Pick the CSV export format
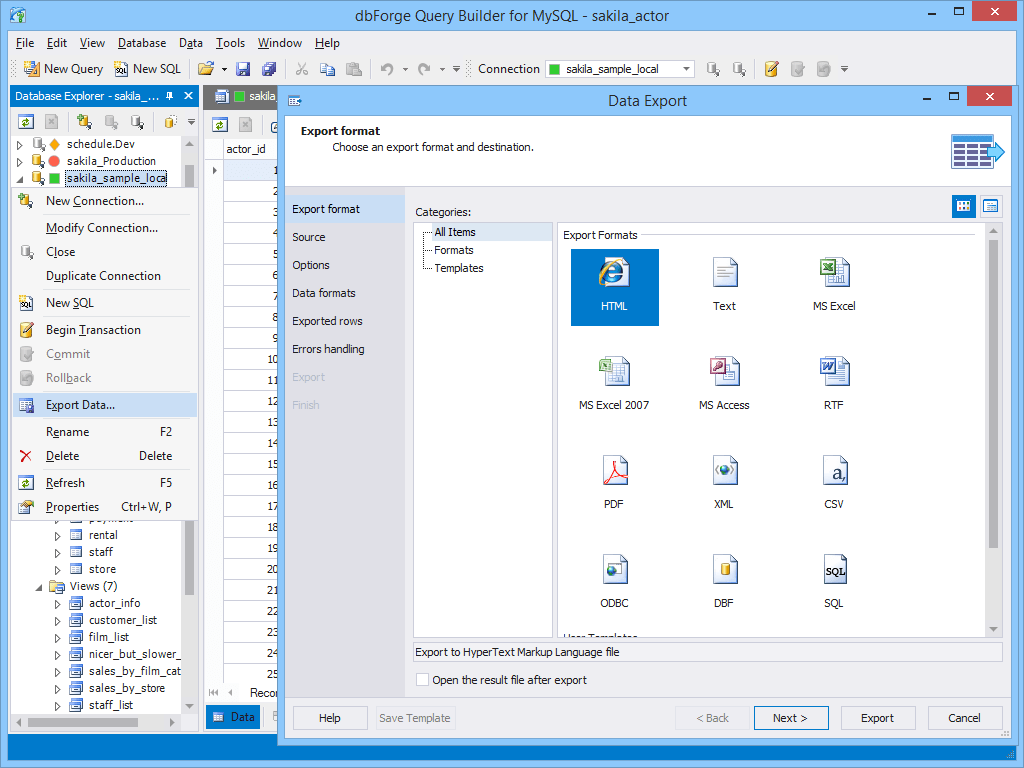Screen dimensions: 1024x768 [x=834, y=481]
